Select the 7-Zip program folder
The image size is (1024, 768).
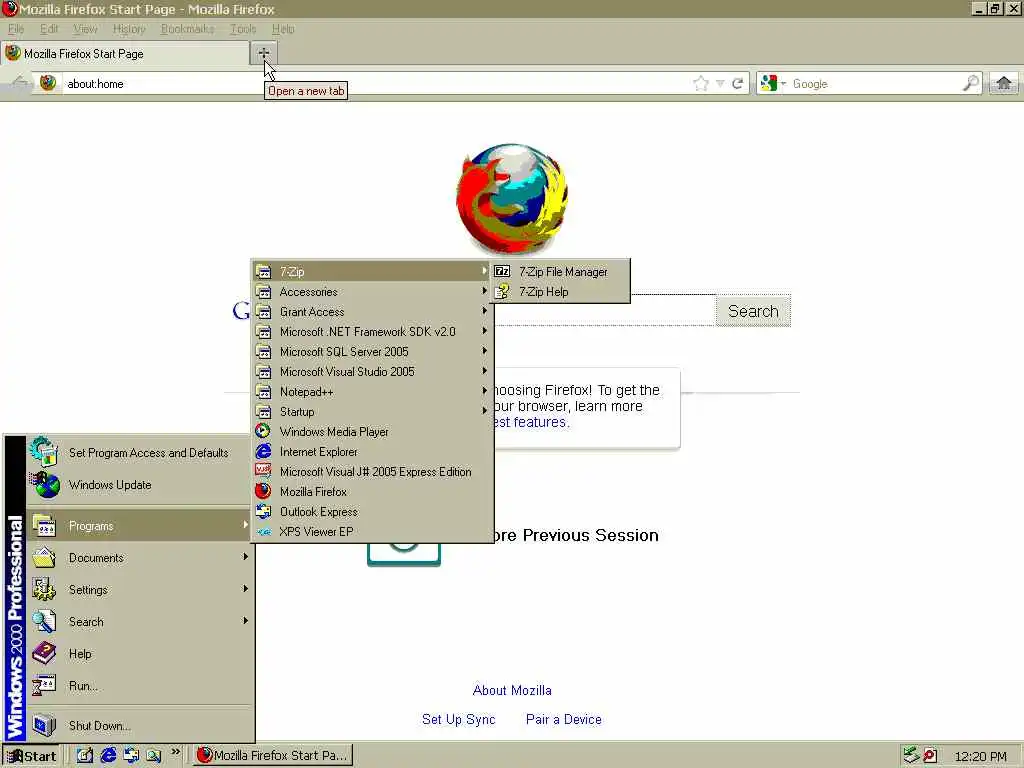coord(372,272)
